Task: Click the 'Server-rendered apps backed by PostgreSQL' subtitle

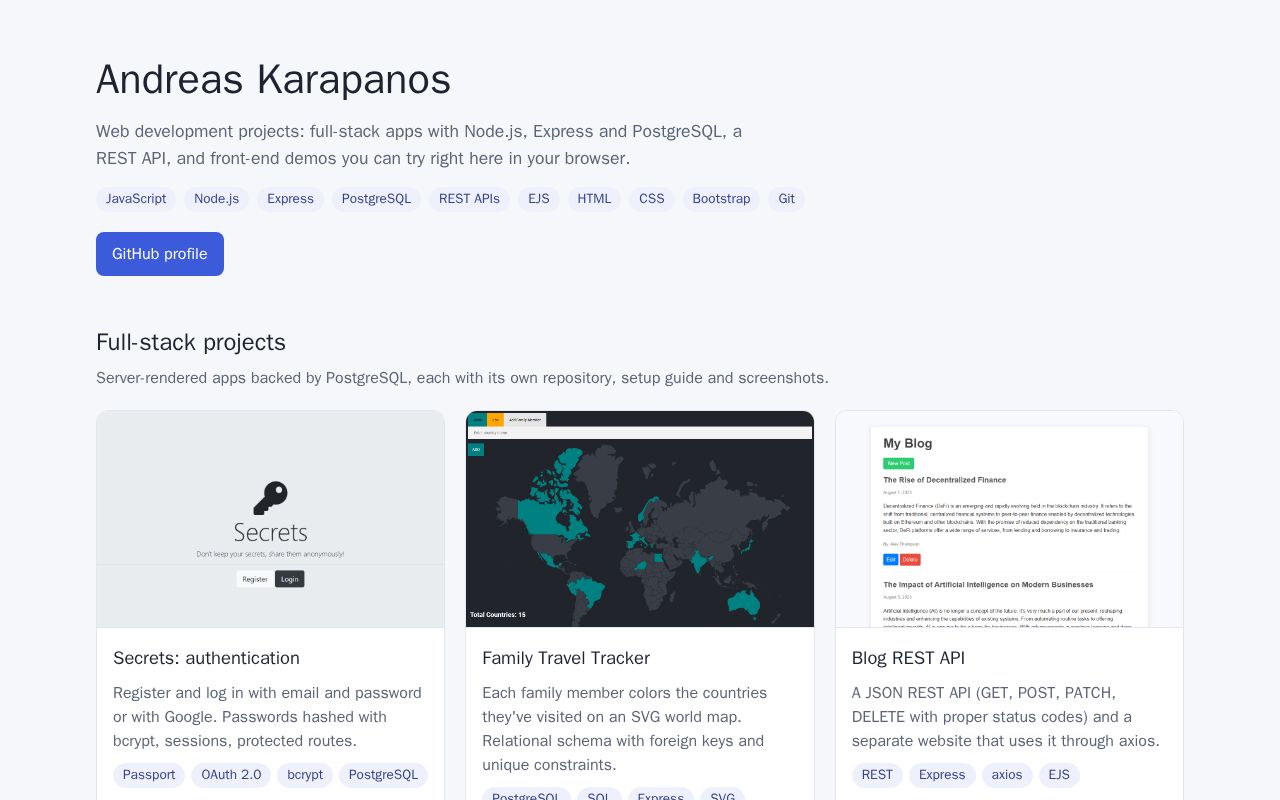Action: pos(462,378)
